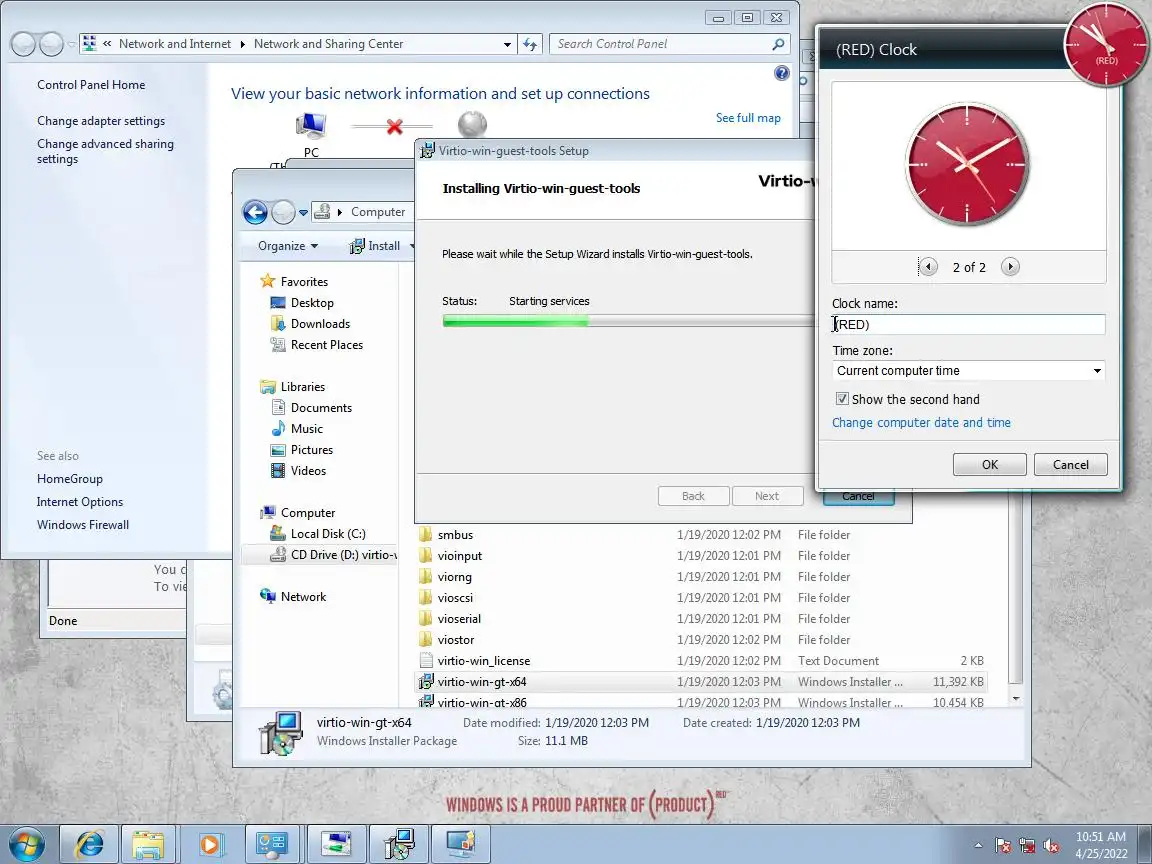
Task: Open the Organize menu in Explorer
Action: pyautogui.click(x=288, y=246)
